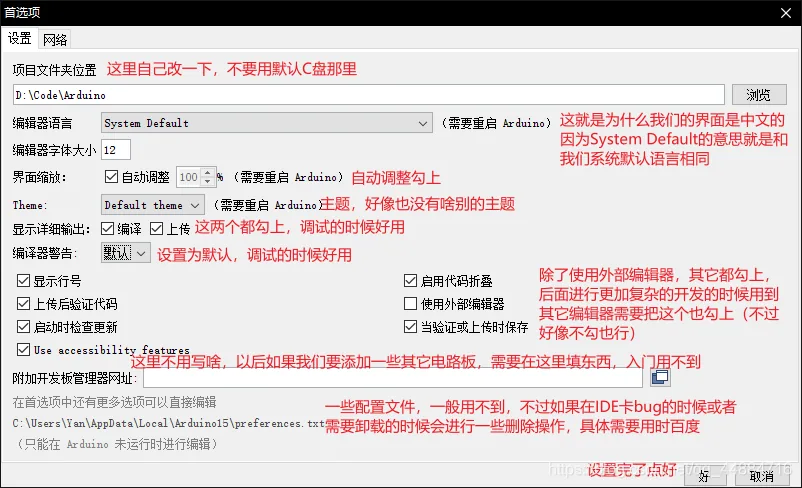Decrease interface scale with the down stepper arrow
This screenshot has height=488, width=802.
click(x=208, y=181)
